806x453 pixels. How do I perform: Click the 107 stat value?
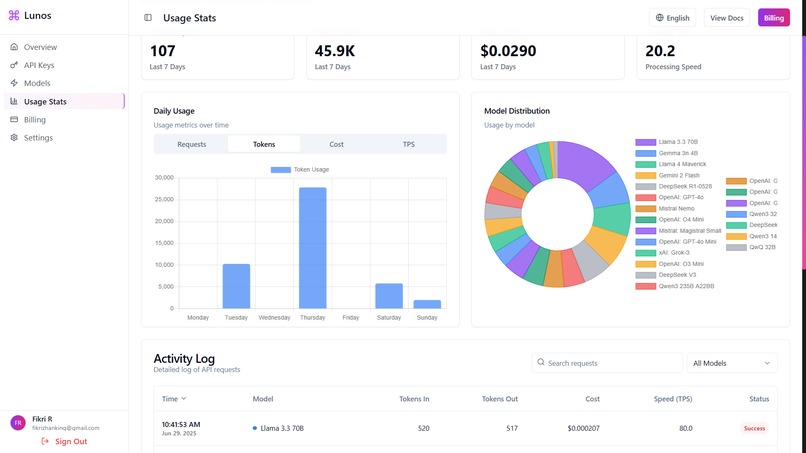pos(162,51)
